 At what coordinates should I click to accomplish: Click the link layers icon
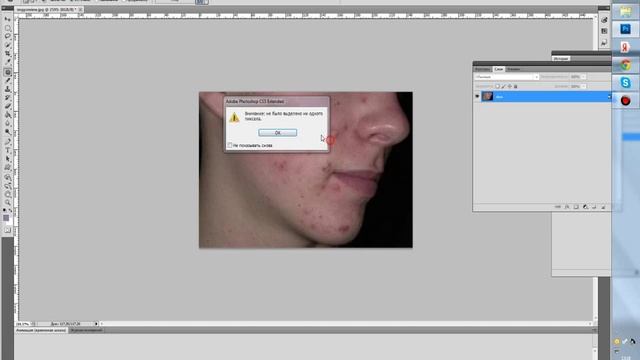tap(558, 207)
